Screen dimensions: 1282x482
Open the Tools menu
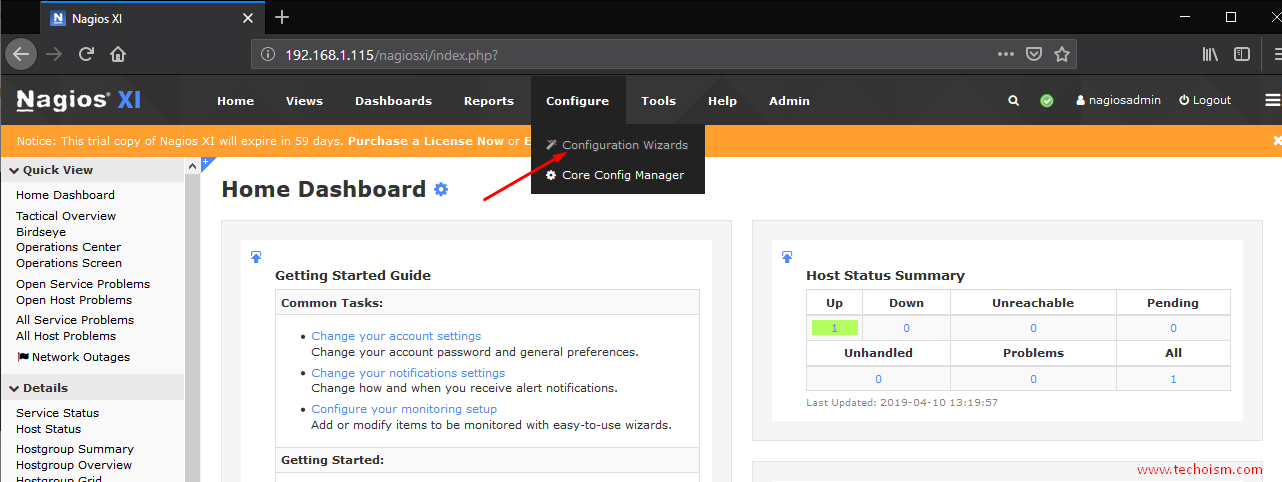pos(659,101)
